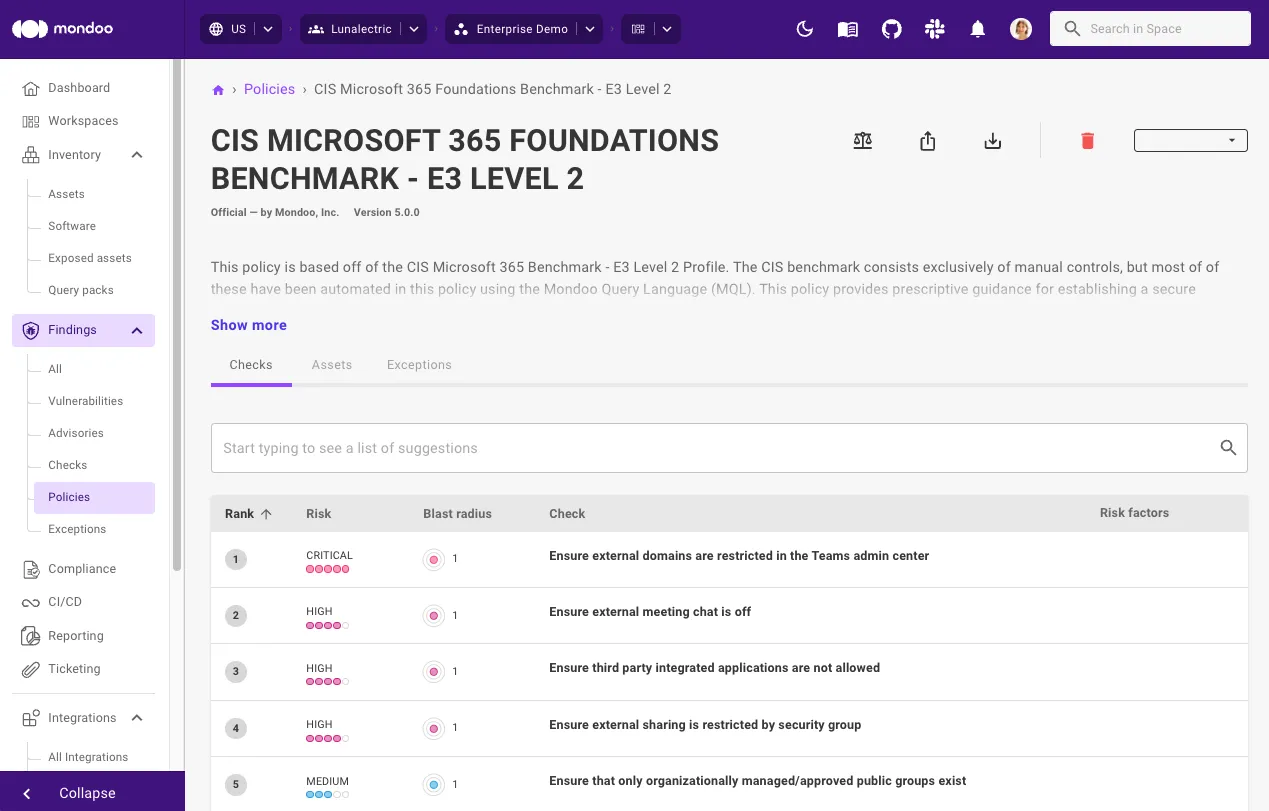Open Software under Inventory
The width and height of the screenshot is (1269, 811).
point(72,226)
